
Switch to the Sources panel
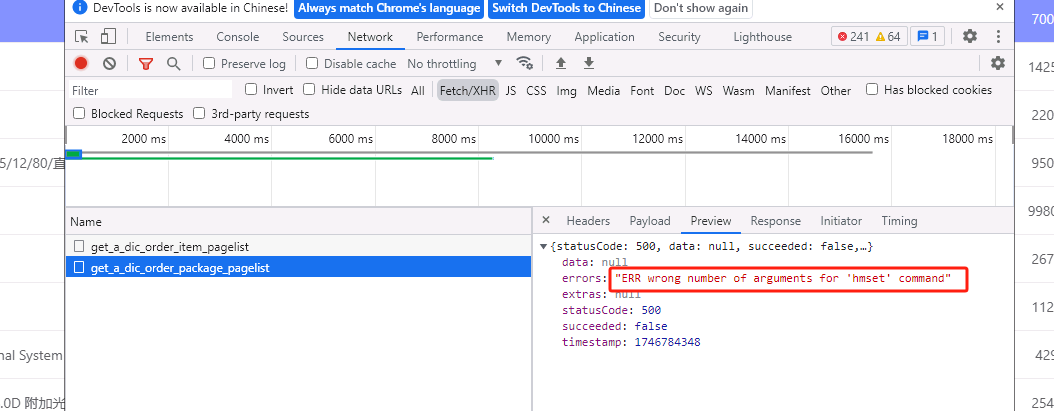(303, 37)
